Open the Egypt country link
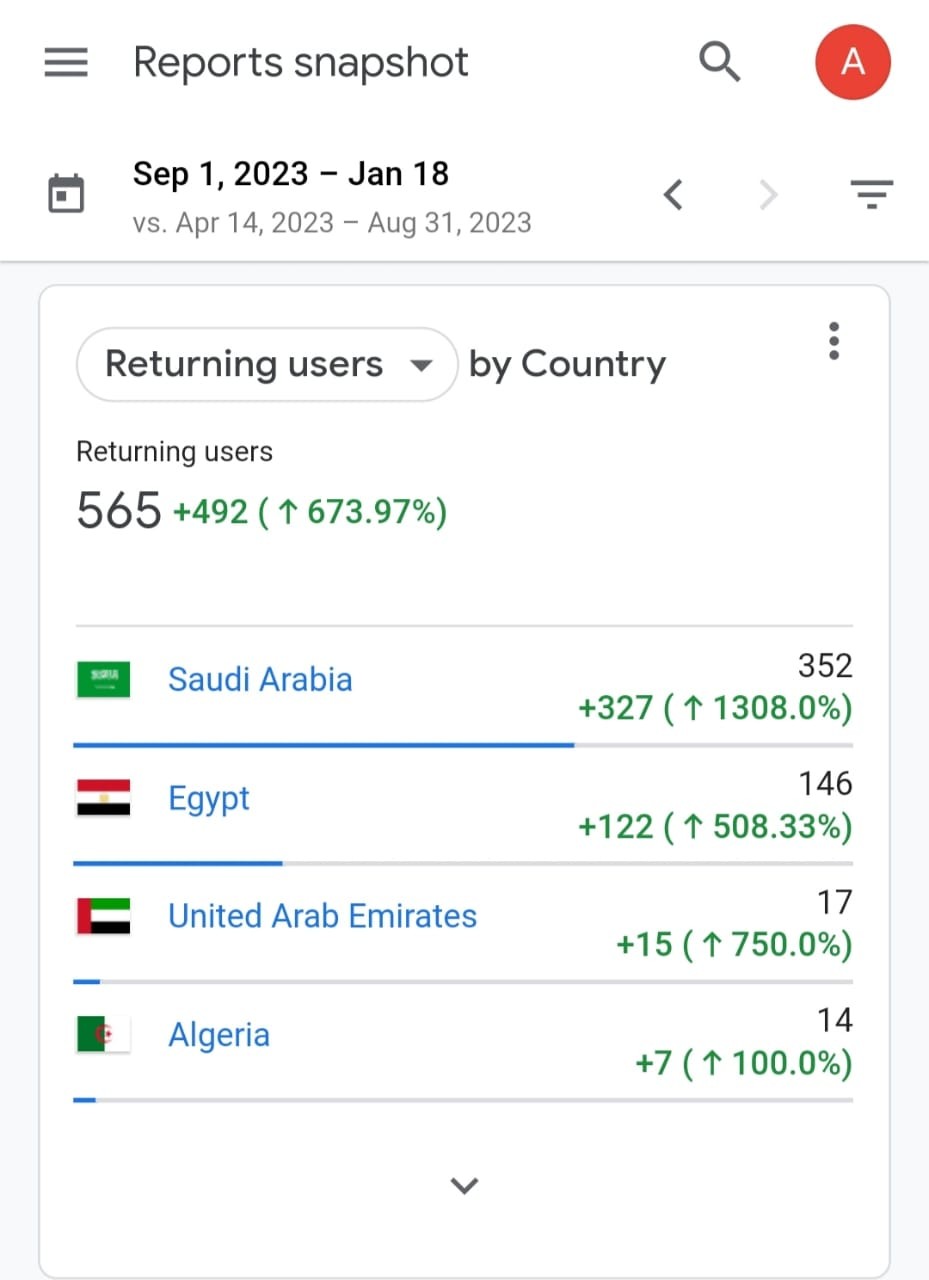929x1280 pixels. (209, 799)
